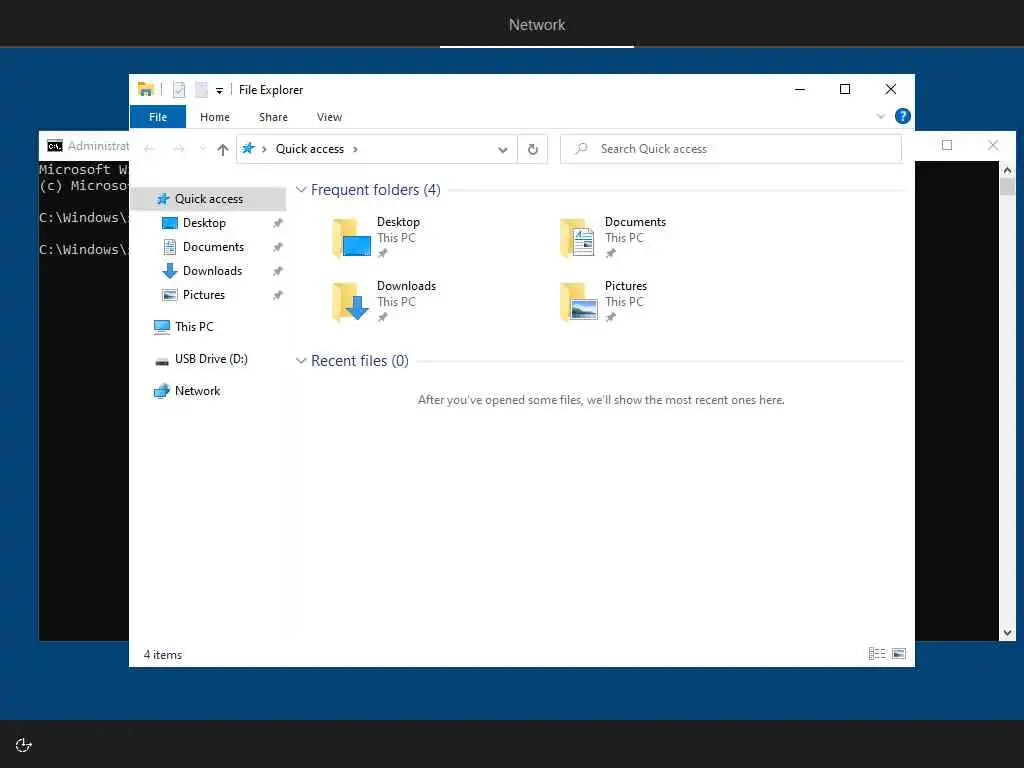Viewport: 1024px width, 768px height.
Task: Click Quick access breadcrumb in address bar
Action: click(310, 149)
